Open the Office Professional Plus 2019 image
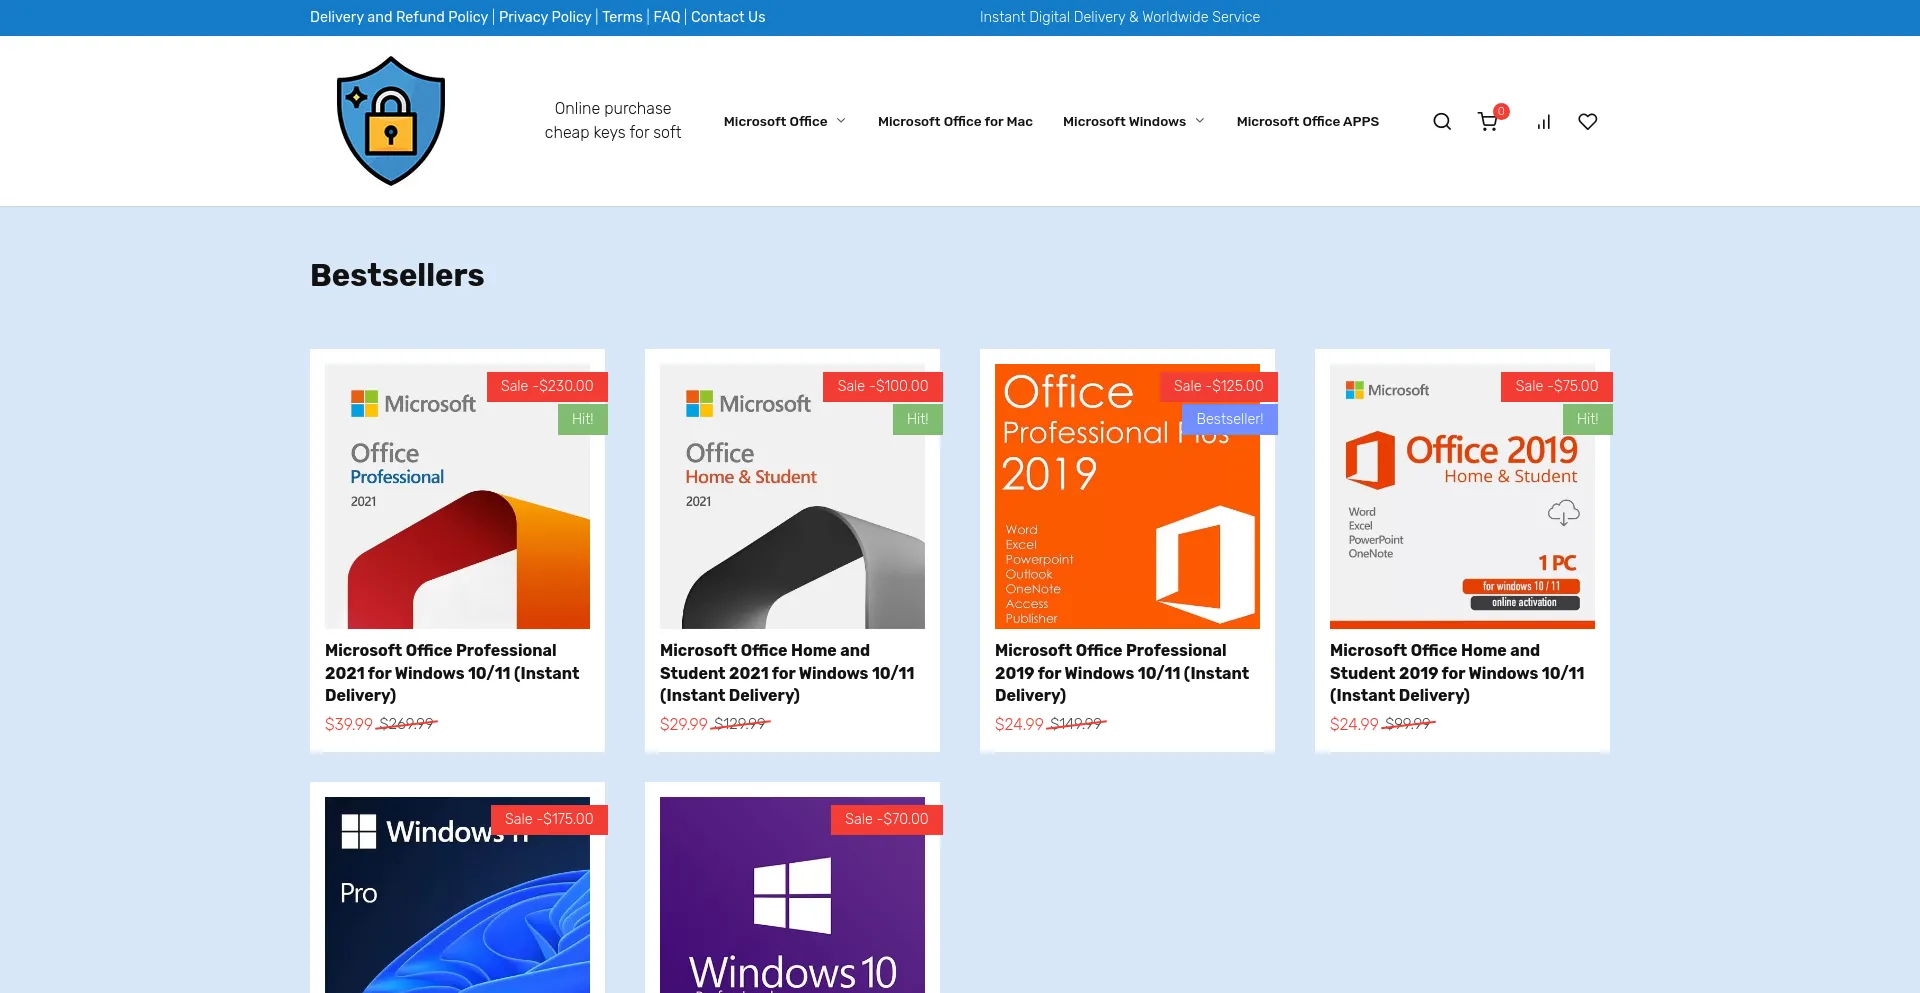This screenshot has width=1920, height=993. (1127, 496)
